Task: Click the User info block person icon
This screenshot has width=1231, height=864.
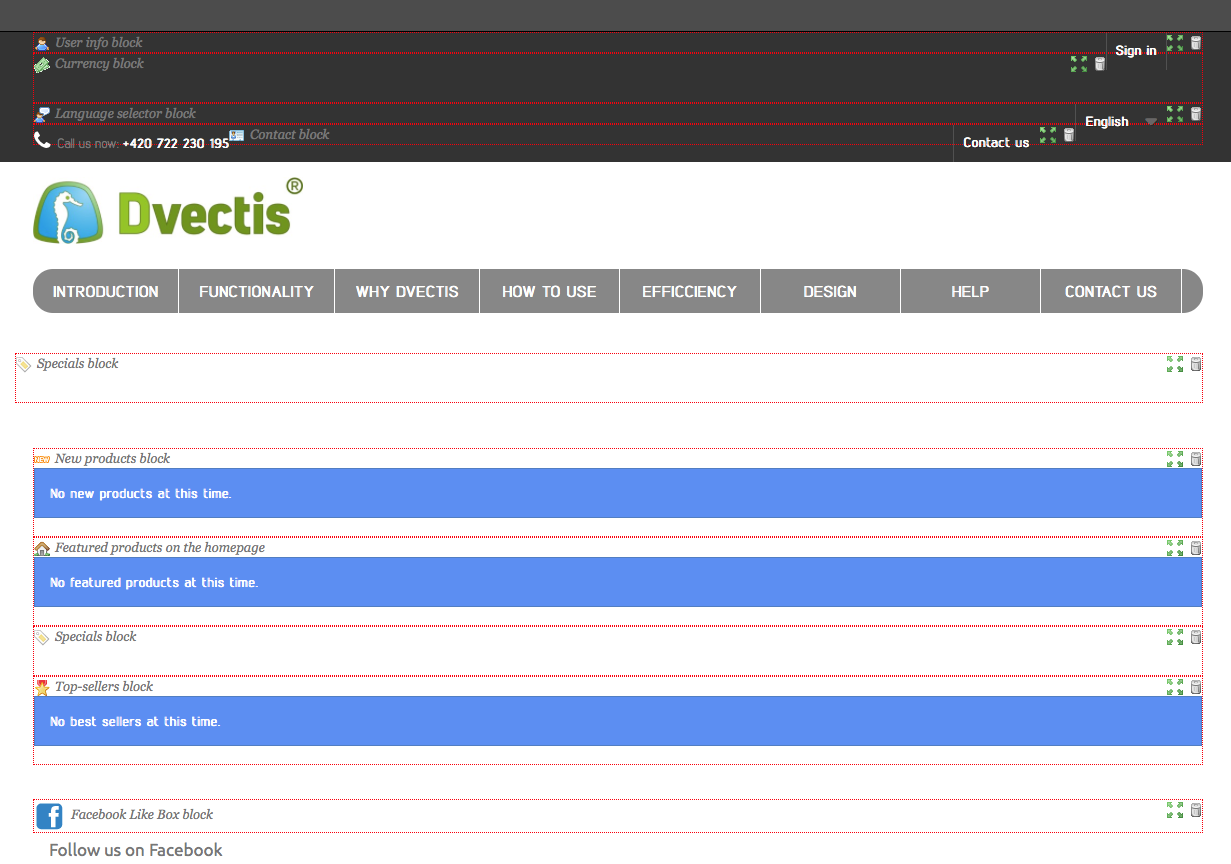Action: pyautogui.click(x=42, y=43)
